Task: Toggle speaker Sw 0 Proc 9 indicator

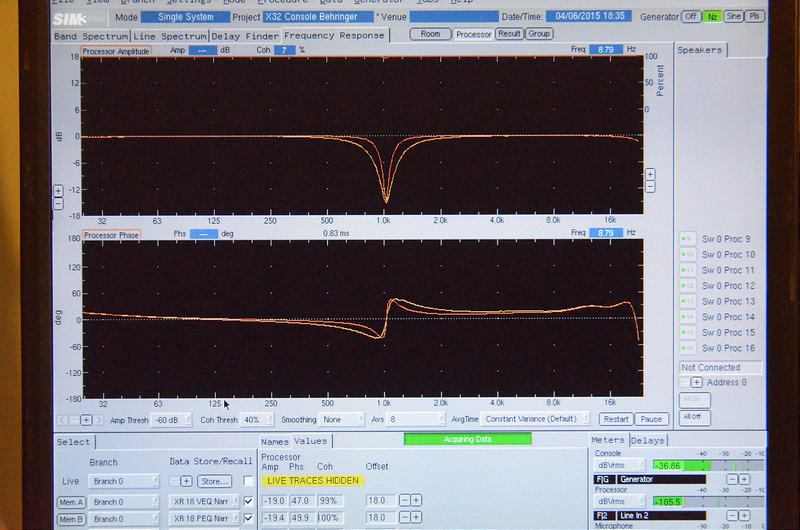Action: (687, 239)
